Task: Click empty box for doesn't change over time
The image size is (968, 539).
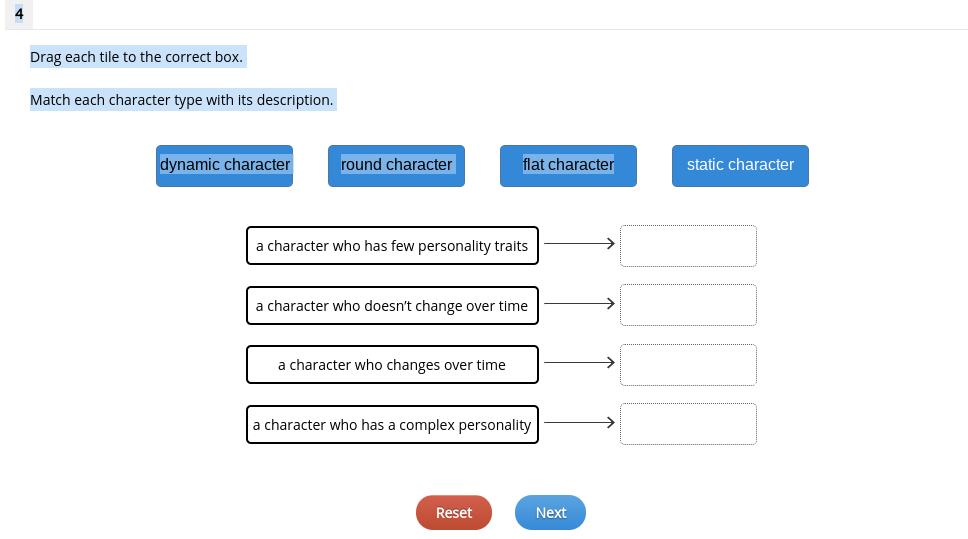Action: point(688,305)
